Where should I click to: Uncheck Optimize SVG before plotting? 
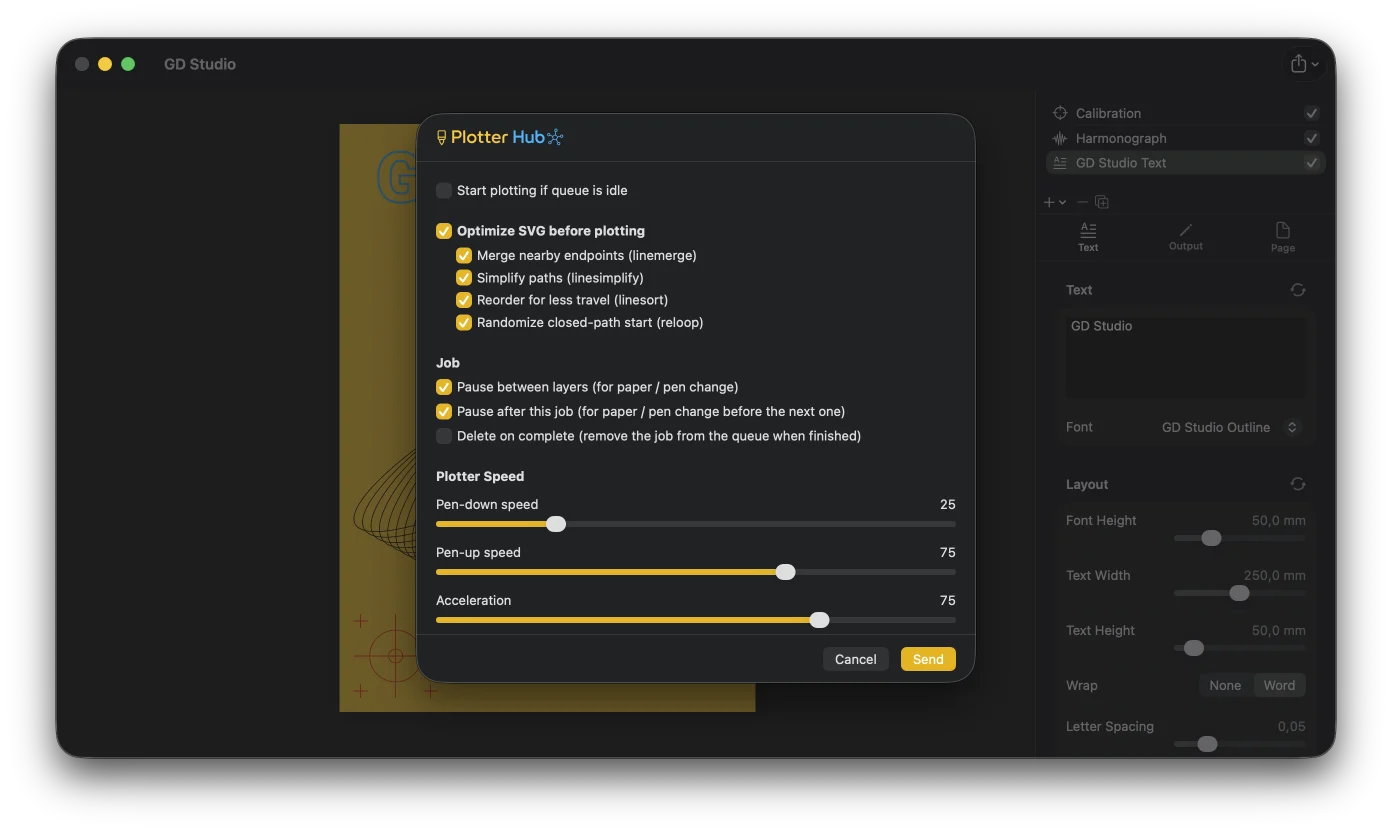444,231
